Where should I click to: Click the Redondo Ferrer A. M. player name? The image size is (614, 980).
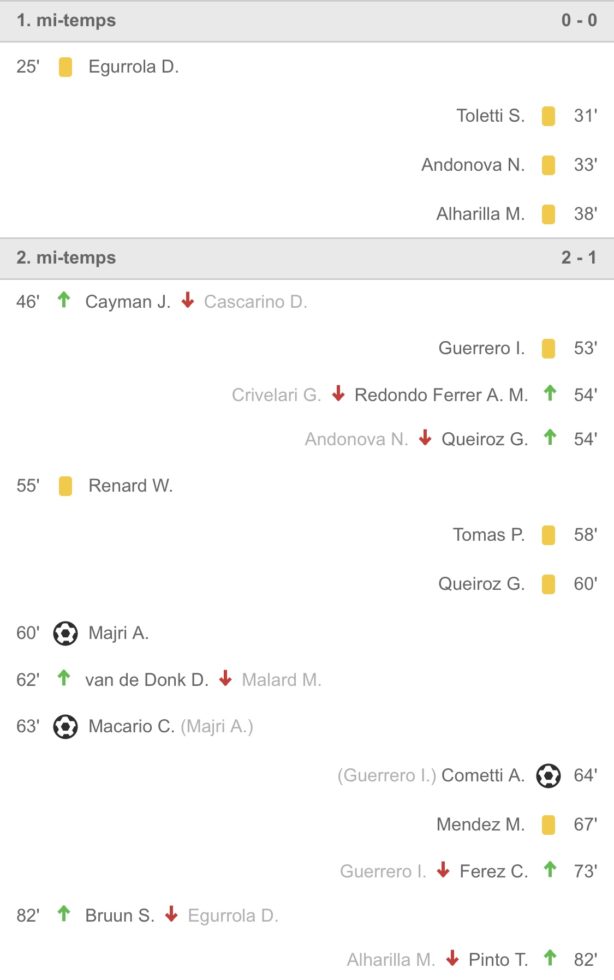pos(441,395)
